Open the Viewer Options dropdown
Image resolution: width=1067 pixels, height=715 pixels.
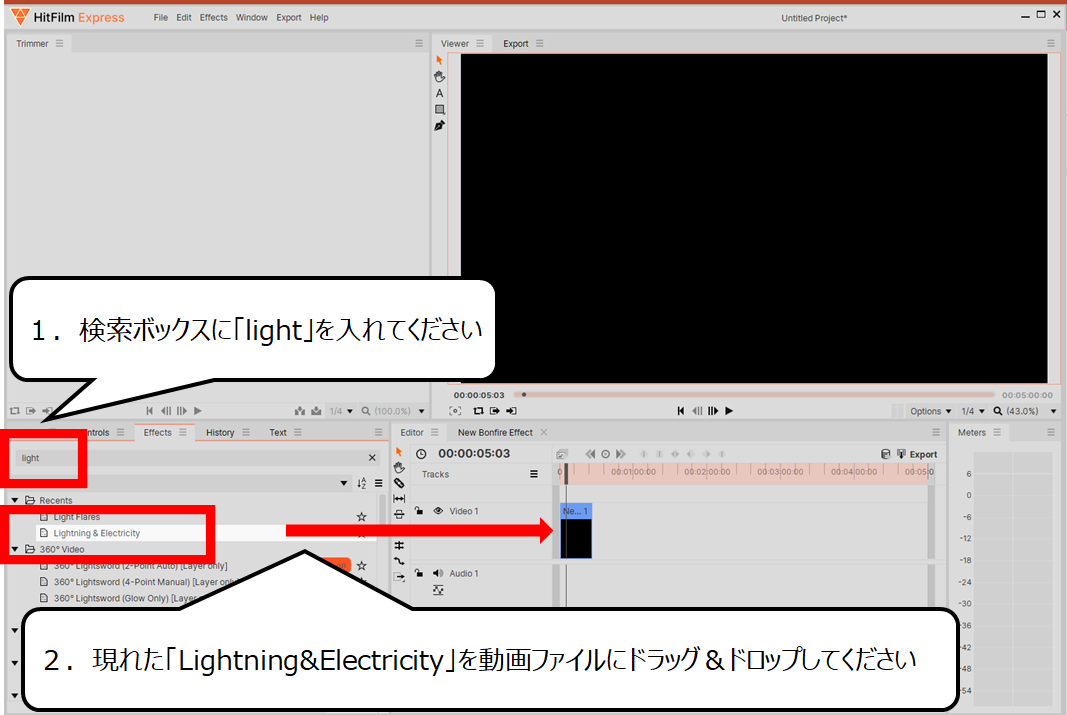(931, 411)
